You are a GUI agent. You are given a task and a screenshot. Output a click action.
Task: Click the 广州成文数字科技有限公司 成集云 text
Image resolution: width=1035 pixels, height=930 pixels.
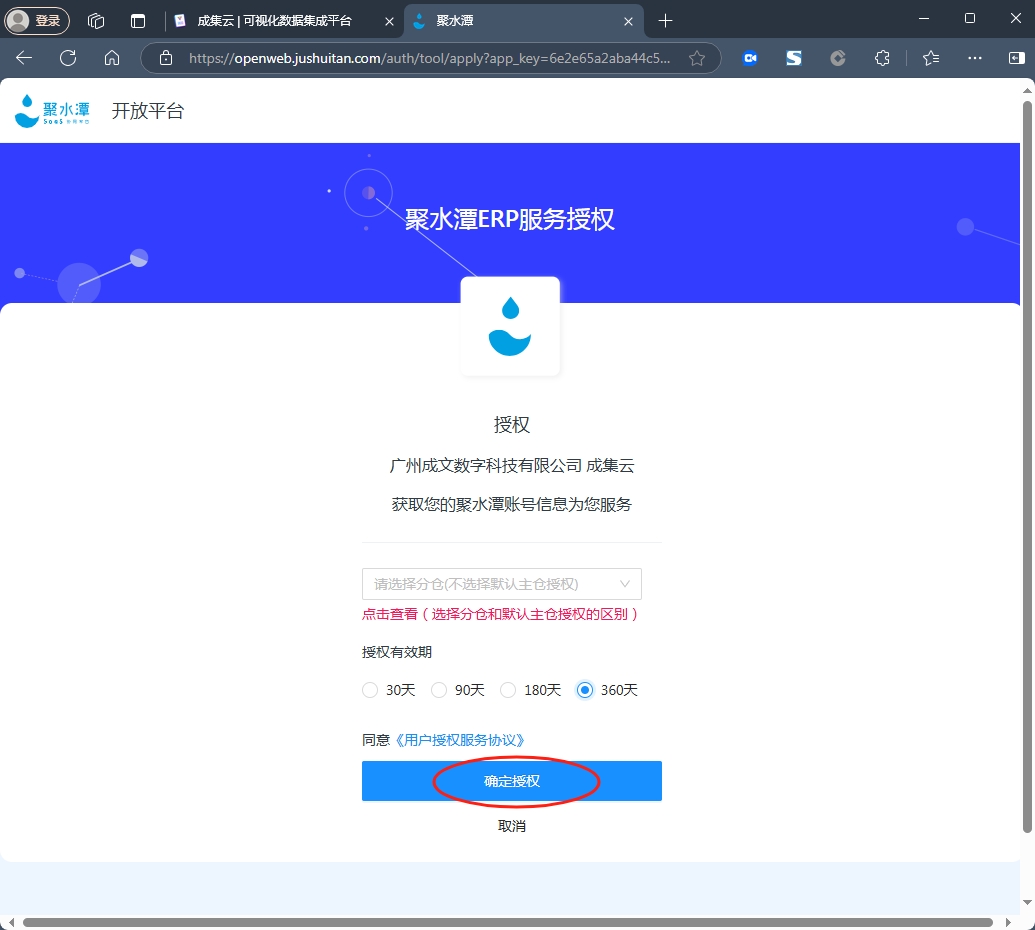tap(512, 466)
